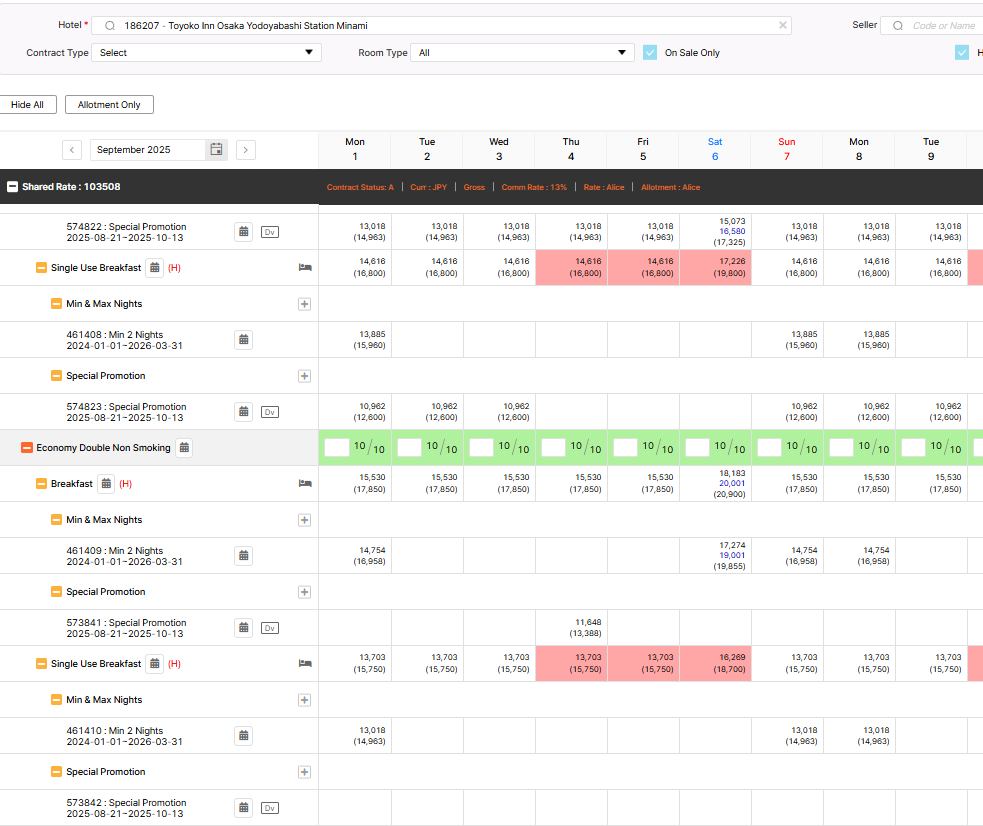Go to next month arrow
The width and height of the screenshot is (983, 826).
[x=246, y=150]
